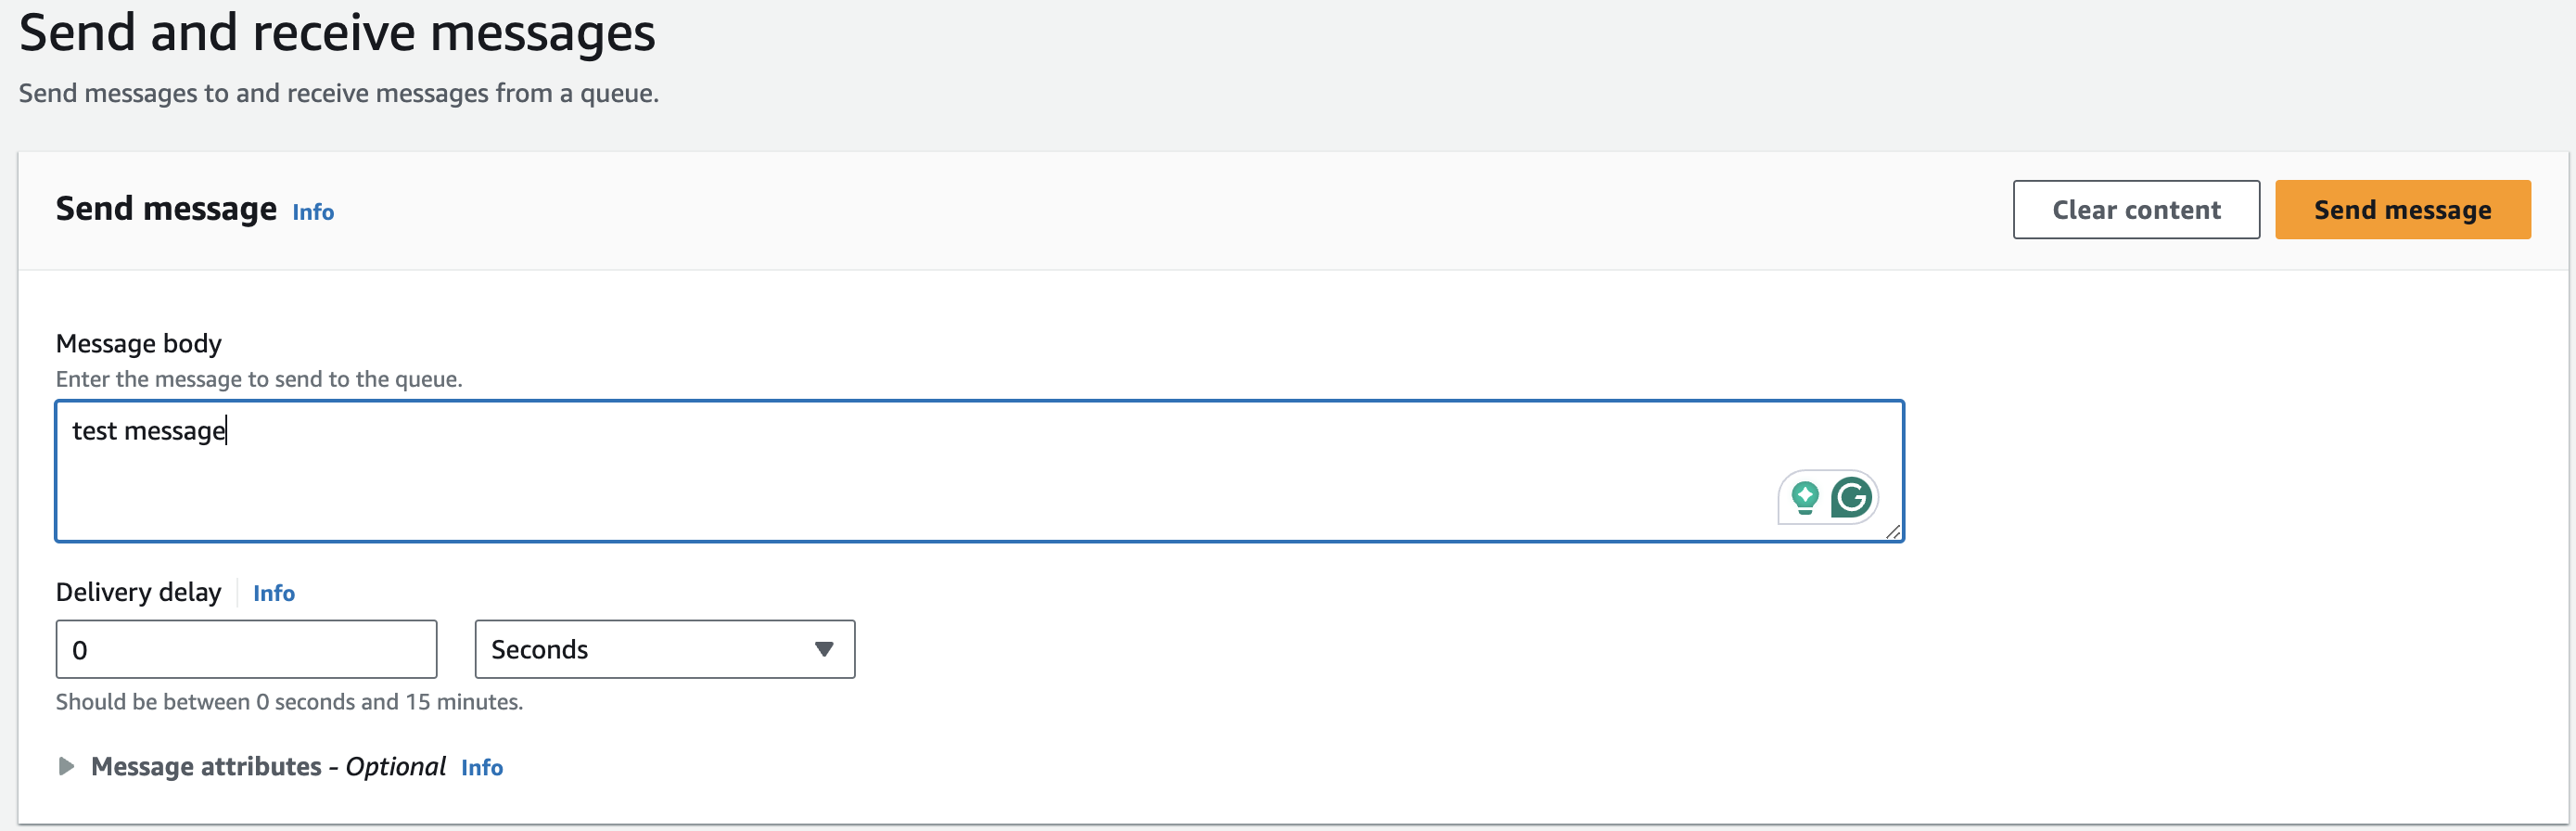Click the Message body field label
The width and height of the screenshot is (2576, 831).
[139, 344]
